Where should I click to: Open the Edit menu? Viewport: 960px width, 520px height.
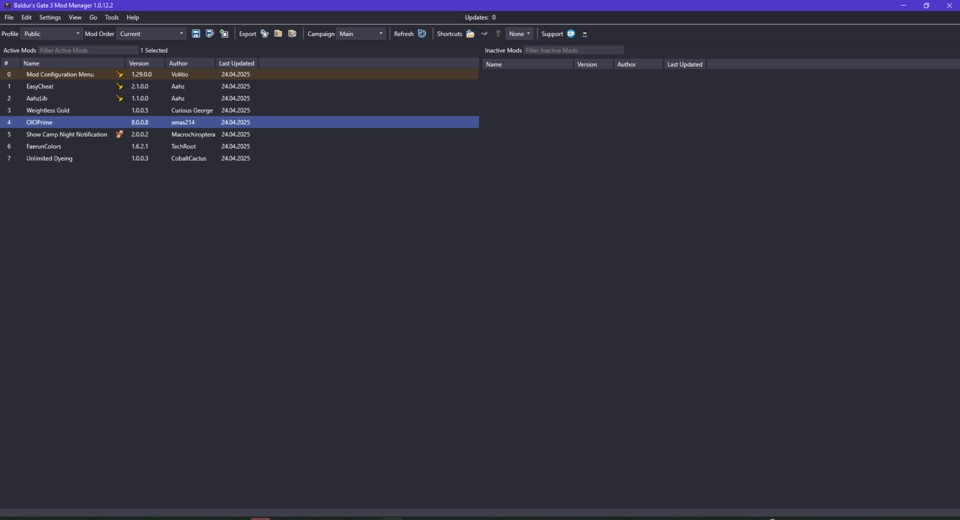pyautogui.click(x=26, y=17)
